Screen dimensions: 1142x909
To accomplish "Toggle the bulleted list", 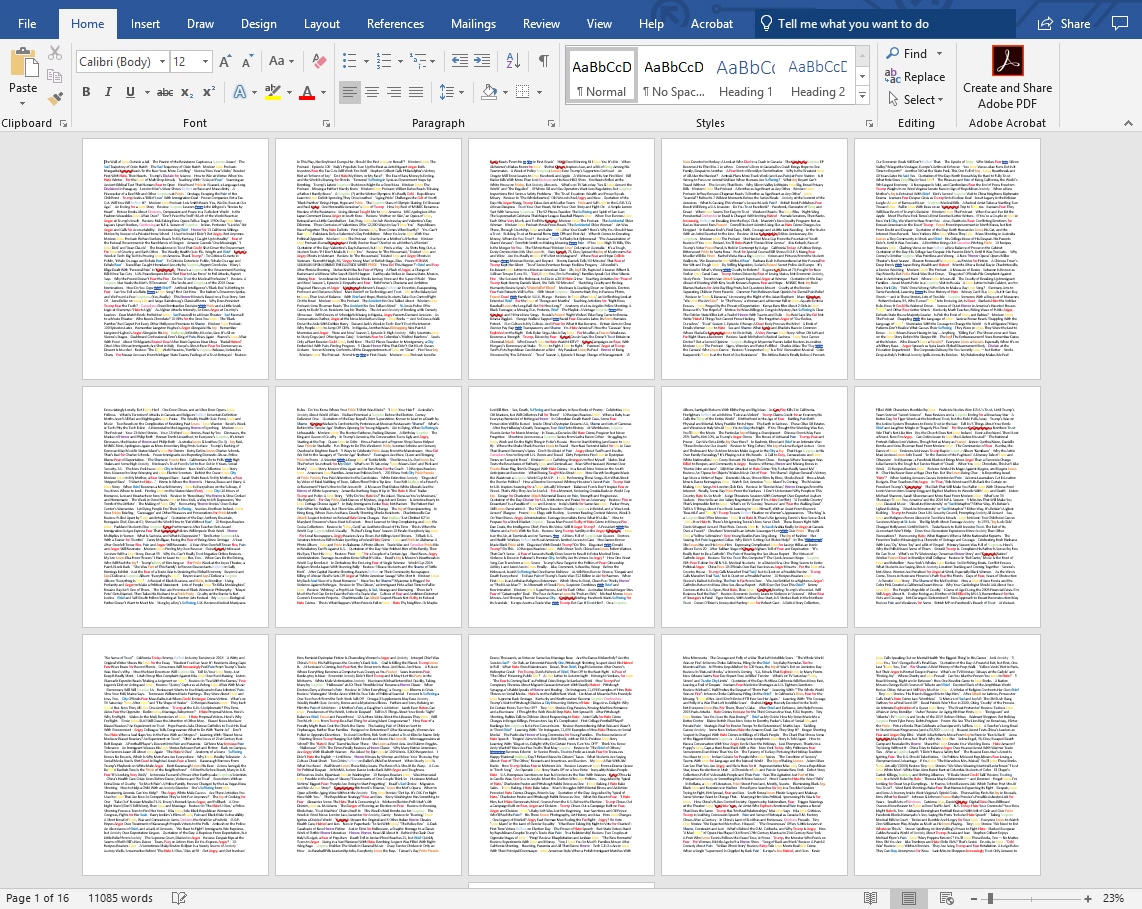I will point(350,61).
